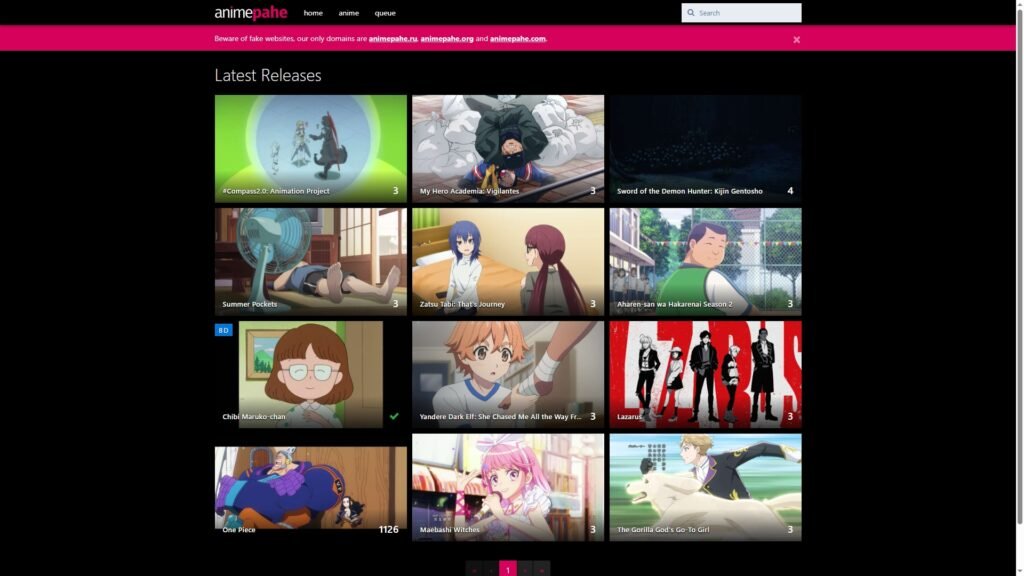
Task: Focus the Search input field
Action: (x=741, y=12)
